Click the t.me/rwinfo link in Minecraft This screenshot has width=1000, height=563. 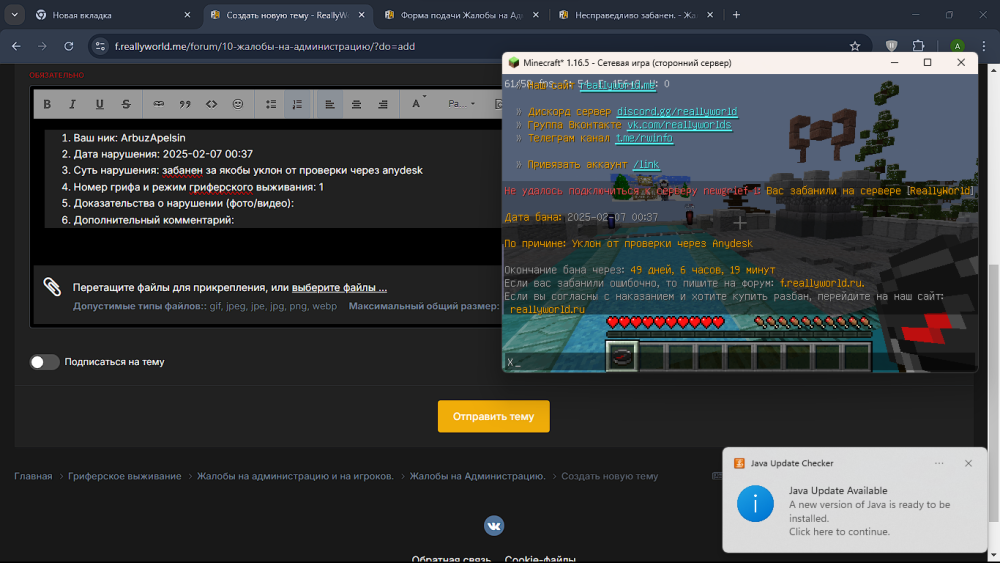click(x=644, y=138)
